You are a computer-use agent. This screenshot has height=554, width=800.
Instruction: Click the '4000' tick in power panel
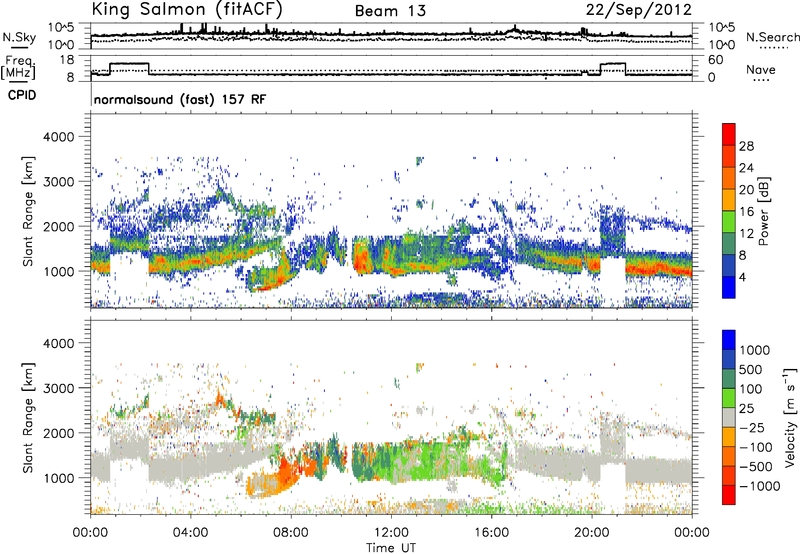pyautogui.click(x=58, y=137)
